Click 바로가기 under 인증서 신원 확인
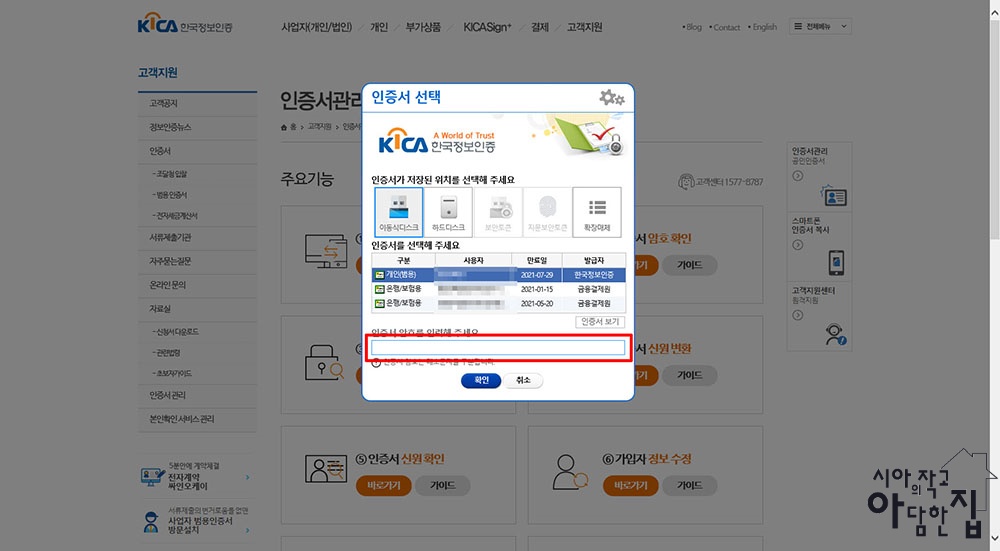This screenshot has width=1000, height=551. (383, 486)
